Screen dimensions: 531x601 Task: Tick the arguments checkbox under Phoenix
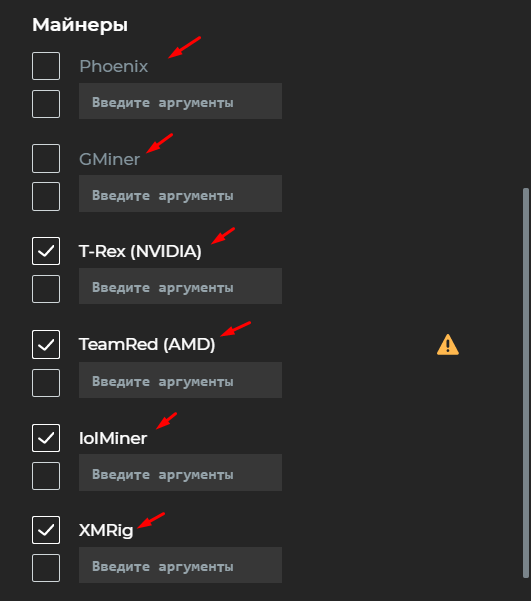(46, 104)
